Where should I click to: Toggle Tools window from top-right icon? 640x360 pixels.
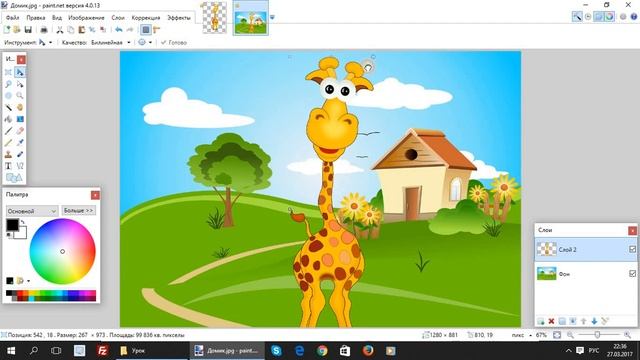pyautogui.click(x=577, y=17)
